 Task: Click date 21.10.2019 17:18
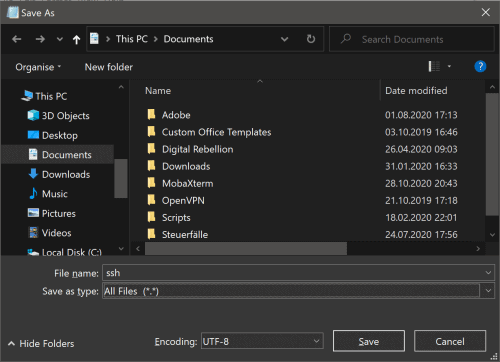click(421, 200)
